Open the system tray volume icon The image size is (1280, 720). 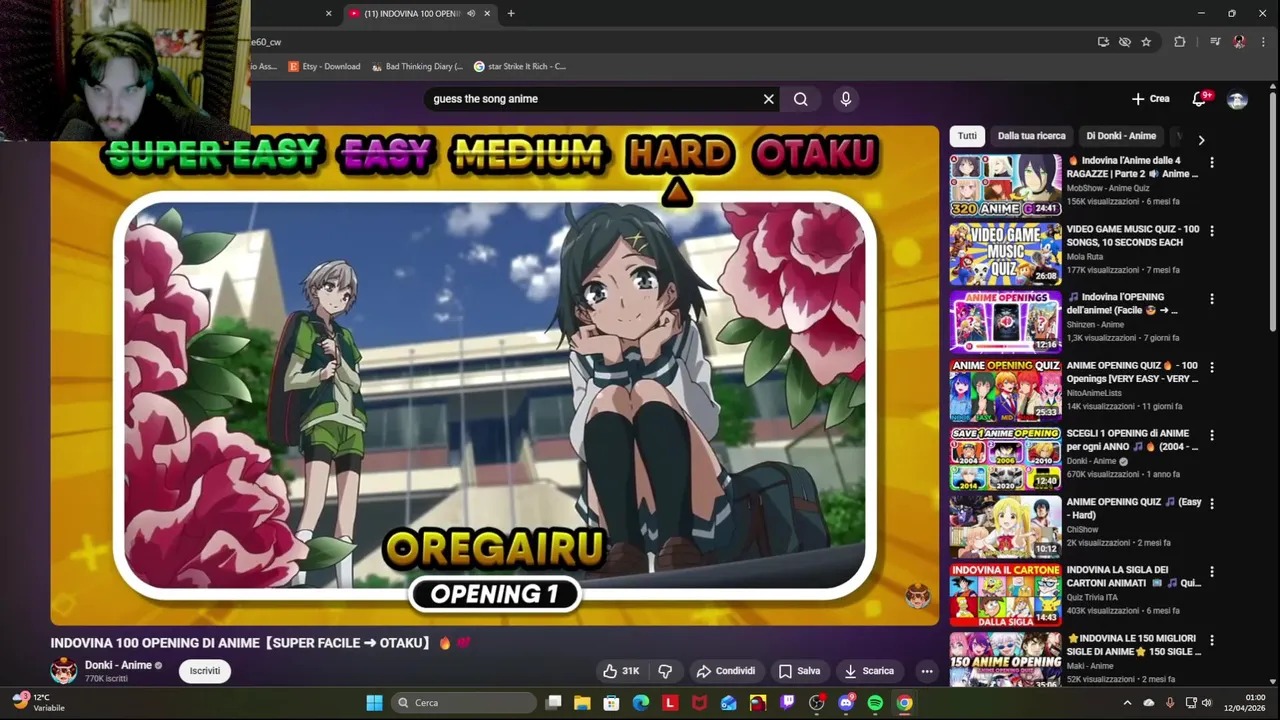coord(1206,703)
